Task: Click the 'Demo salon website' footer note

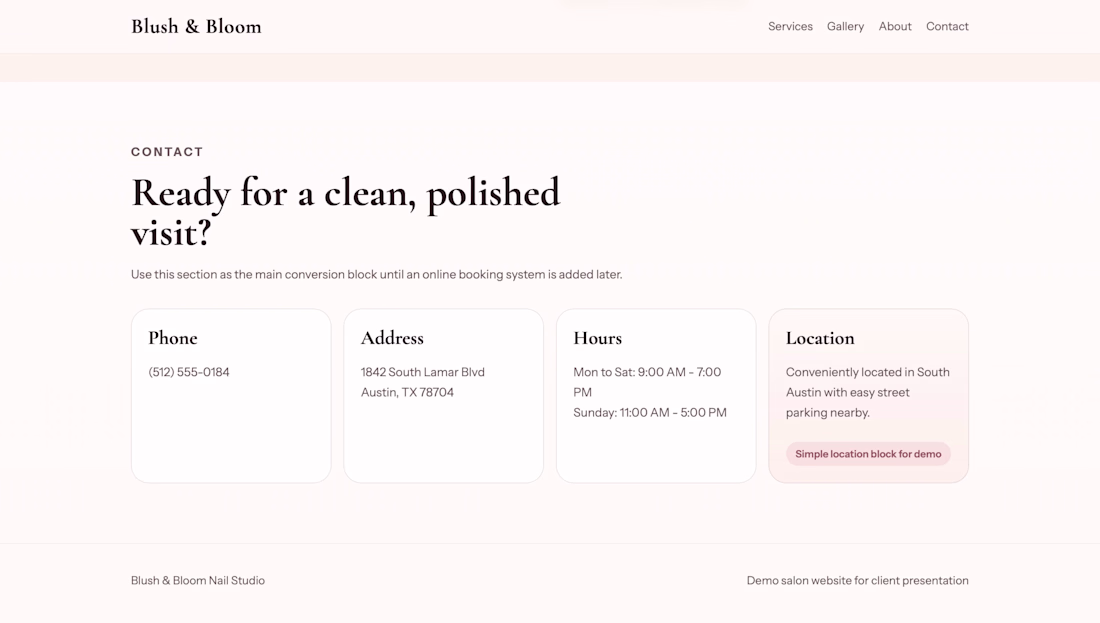Action: tap(857, 580)
